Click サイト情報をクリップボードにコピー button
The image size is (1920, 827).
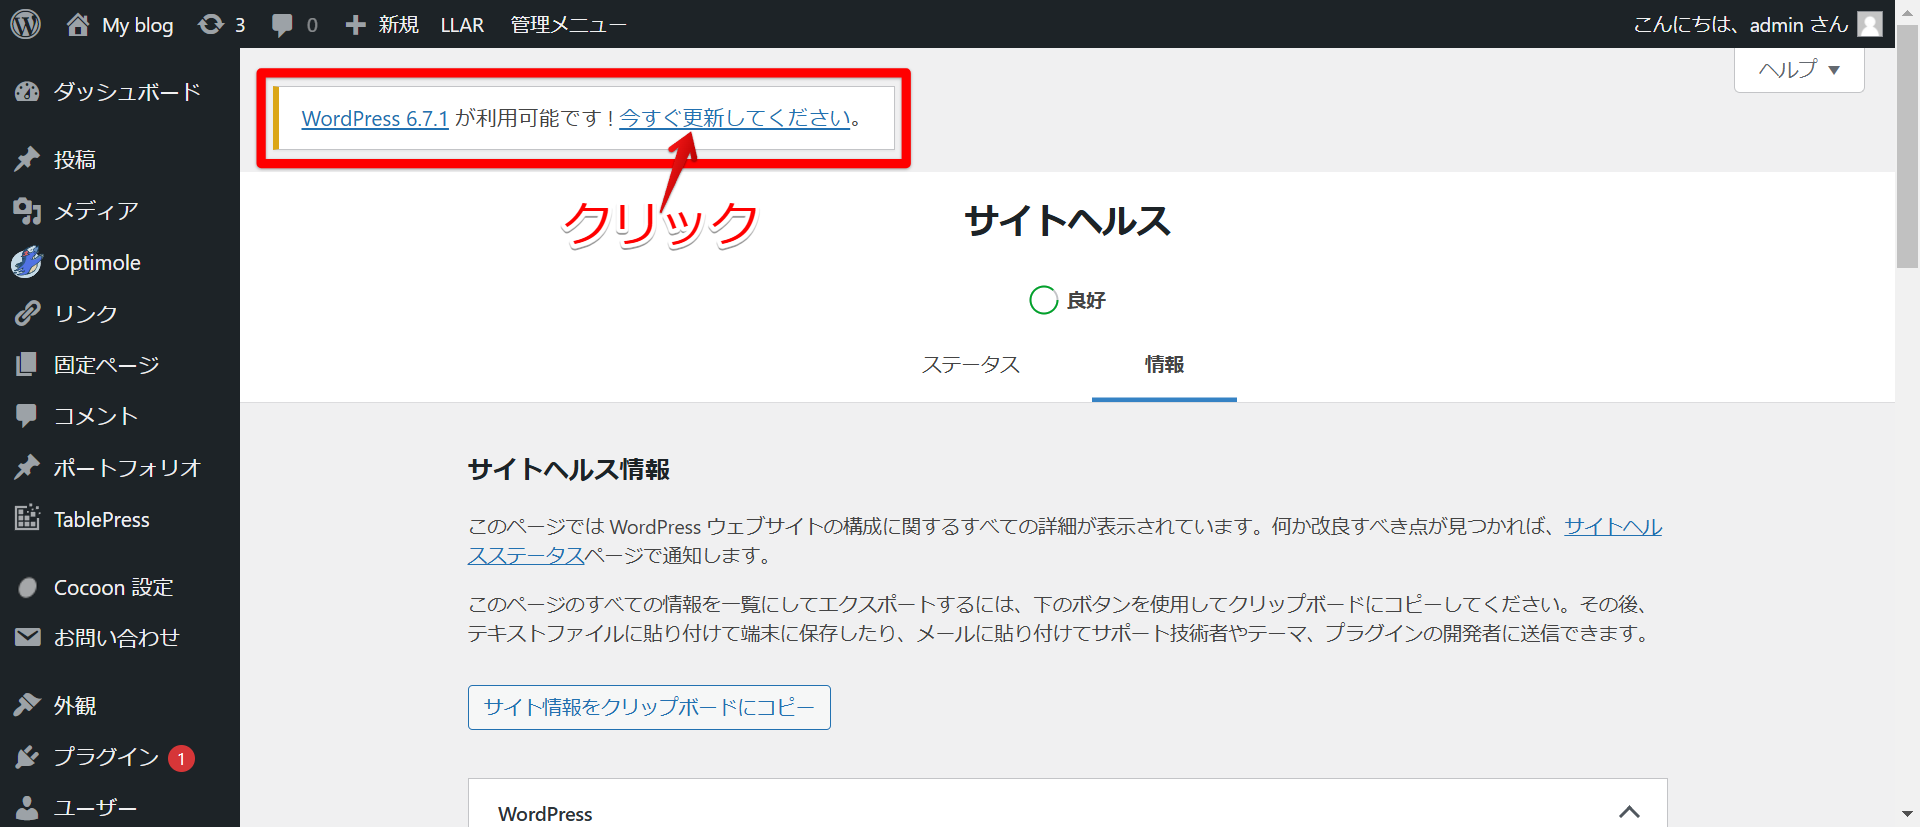coord(649,707)
